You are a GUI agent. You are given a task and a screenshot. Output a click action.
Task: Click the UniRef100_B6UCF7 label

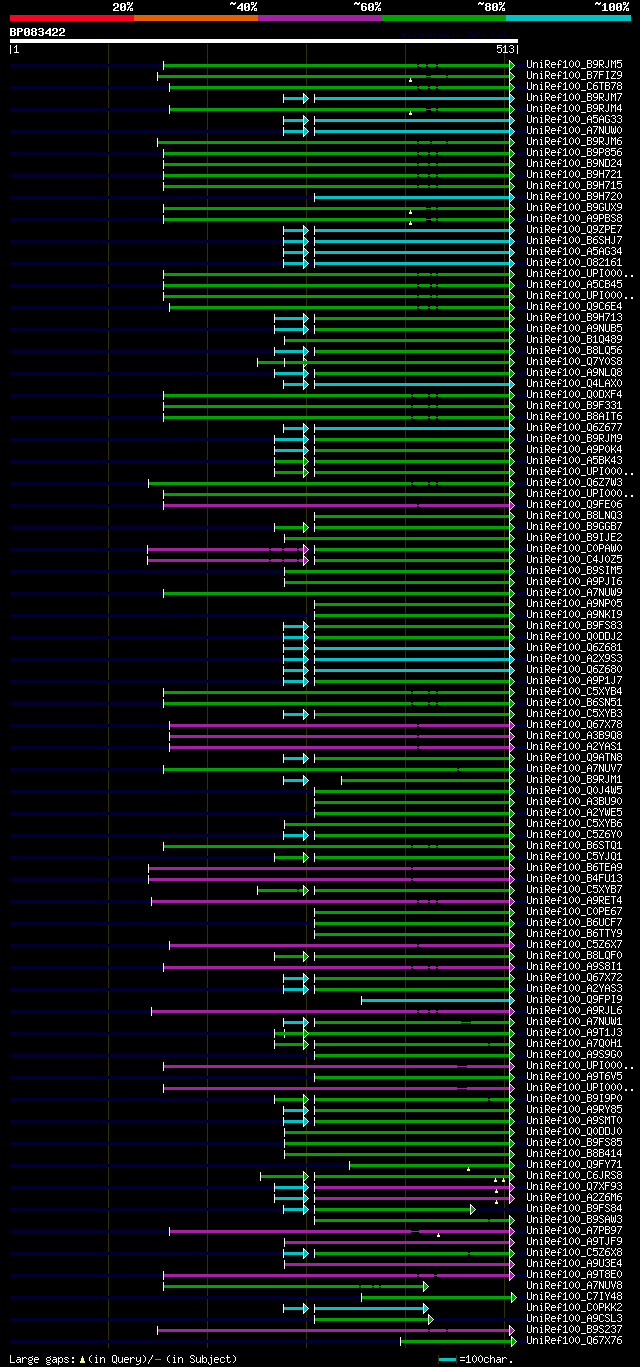pos(575,922)
